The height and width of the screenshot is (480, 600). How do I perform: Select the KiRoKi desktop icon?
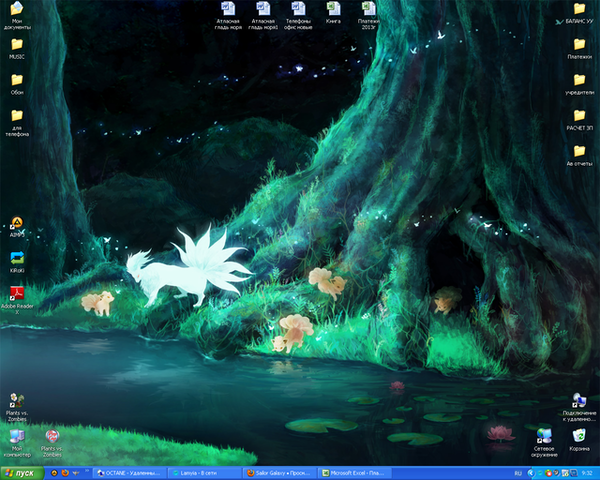pos(16,258)
